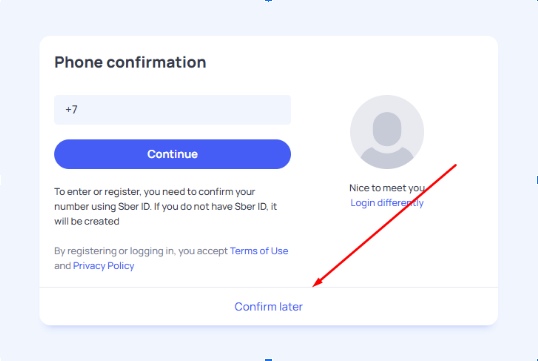Click the Sber ID explanation paragraph
This screenshot has width=538, height=361.
166,207
